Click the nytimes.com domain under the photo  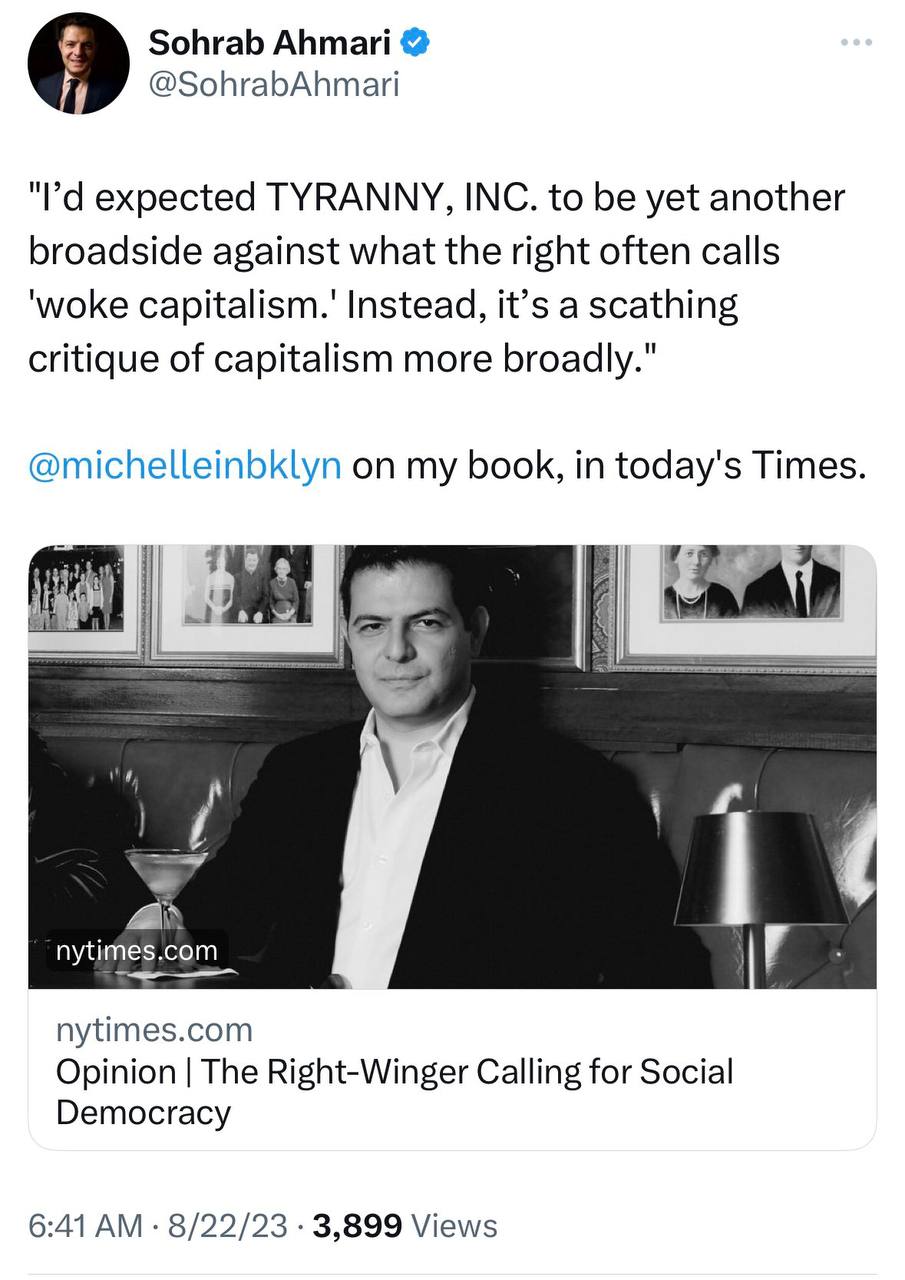click(154, 1029)
